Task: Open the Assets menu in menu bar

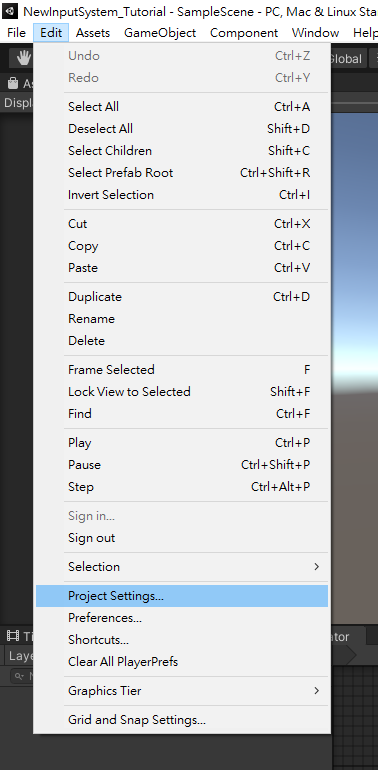Action: [93, 33]
